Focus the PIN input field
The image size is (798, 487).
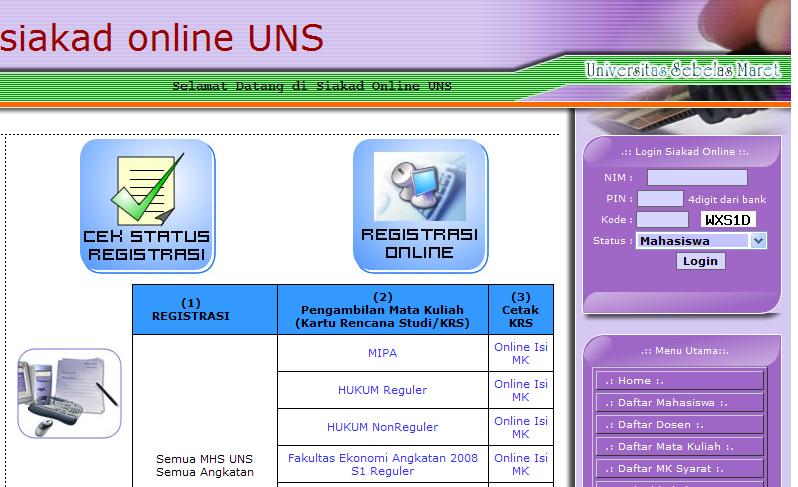(660, 198)
